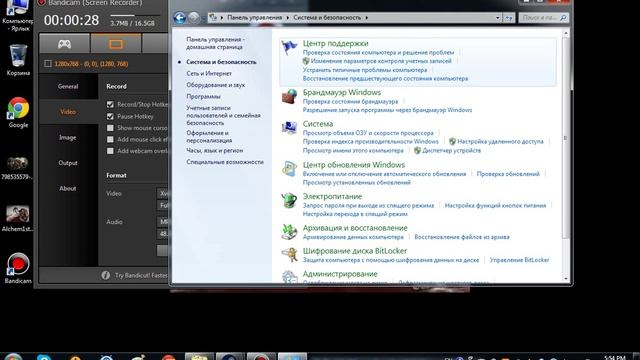Select Сеть и Интернет in sidebar
Screen dimensions: 640x360
[x=209, y=73]
